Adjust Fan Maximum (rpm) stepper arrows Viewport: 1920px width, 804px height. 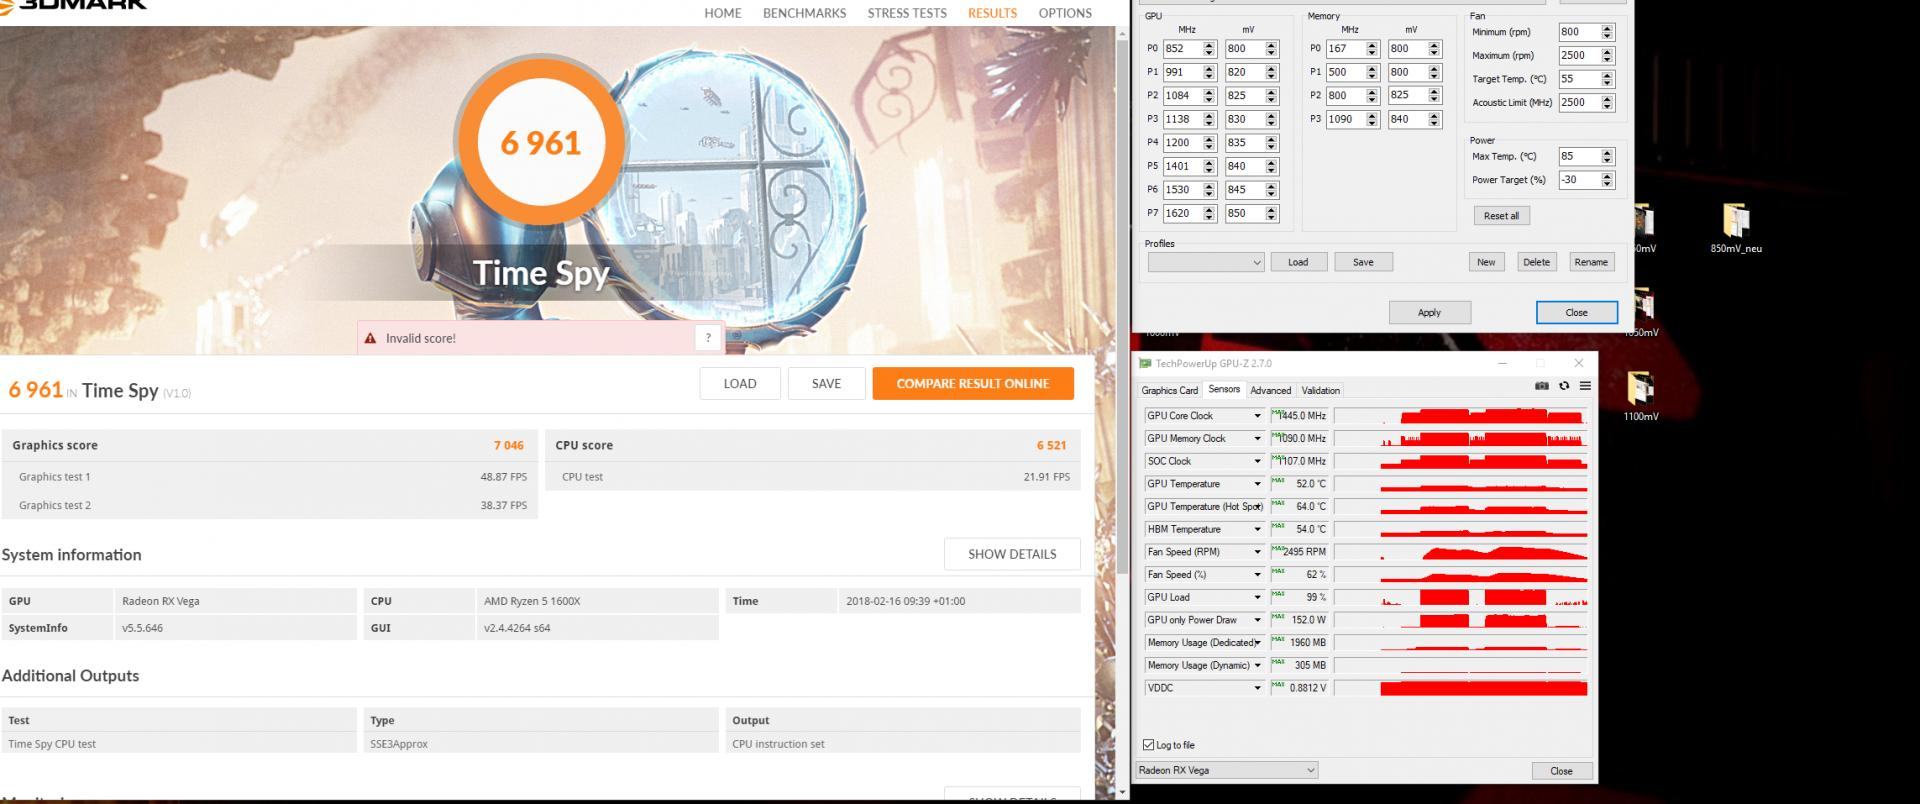[1607, 55]
